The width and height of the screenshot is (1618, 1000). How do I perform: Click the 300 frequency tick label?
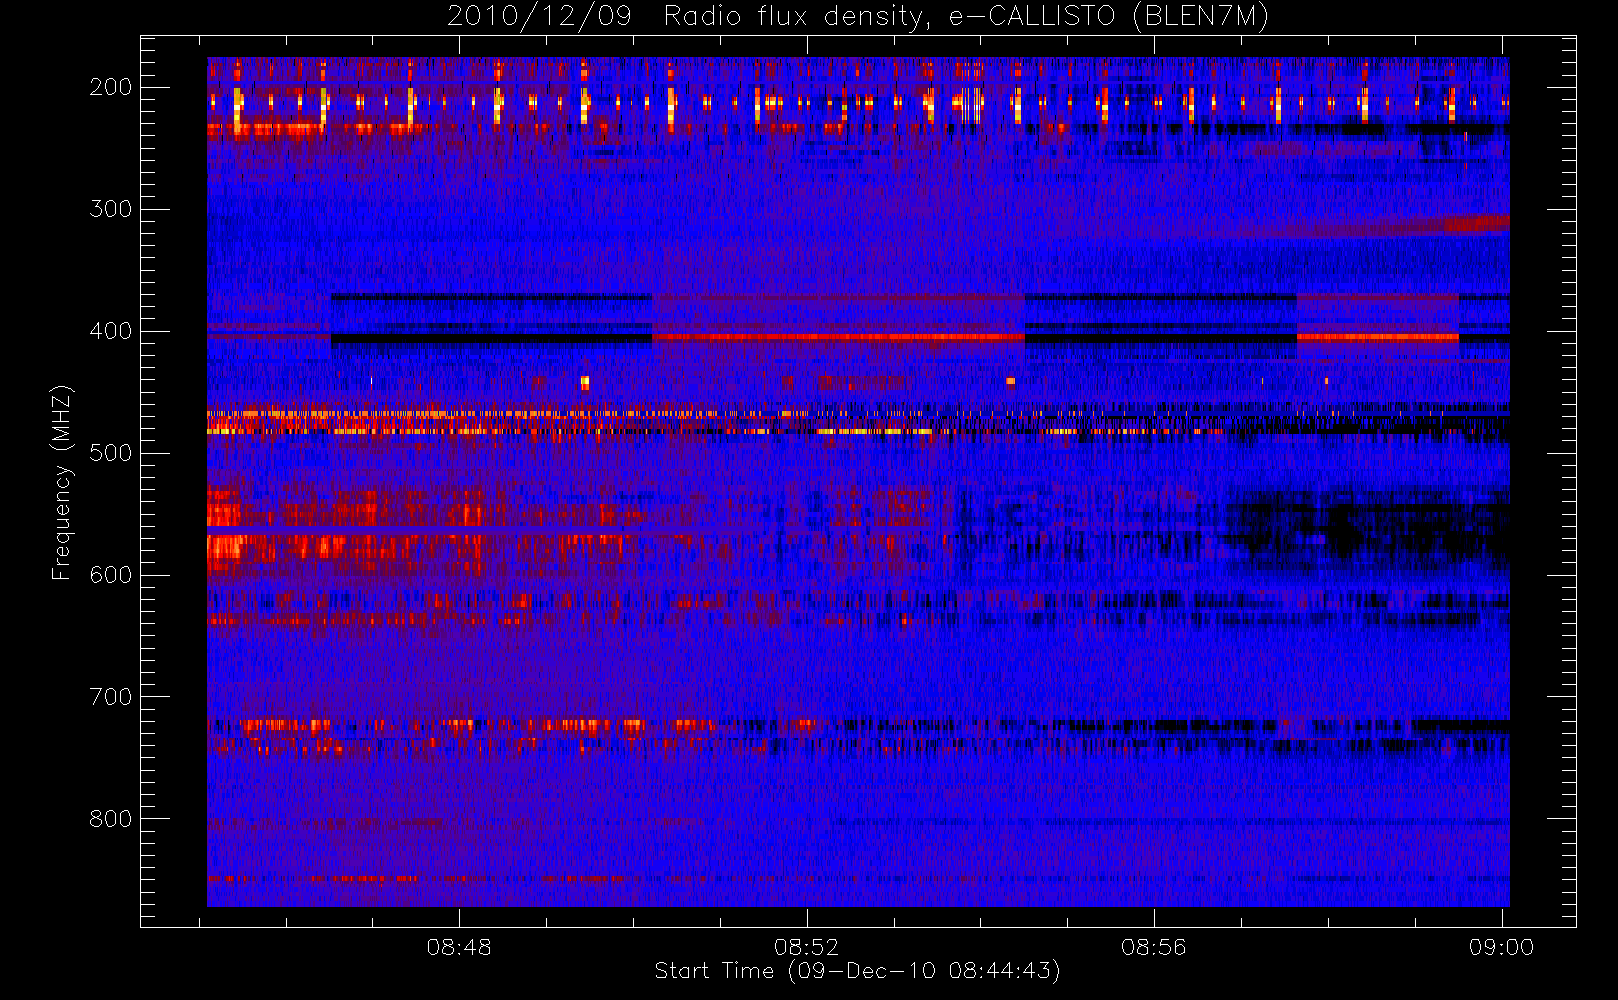click(x=111, y=209)
